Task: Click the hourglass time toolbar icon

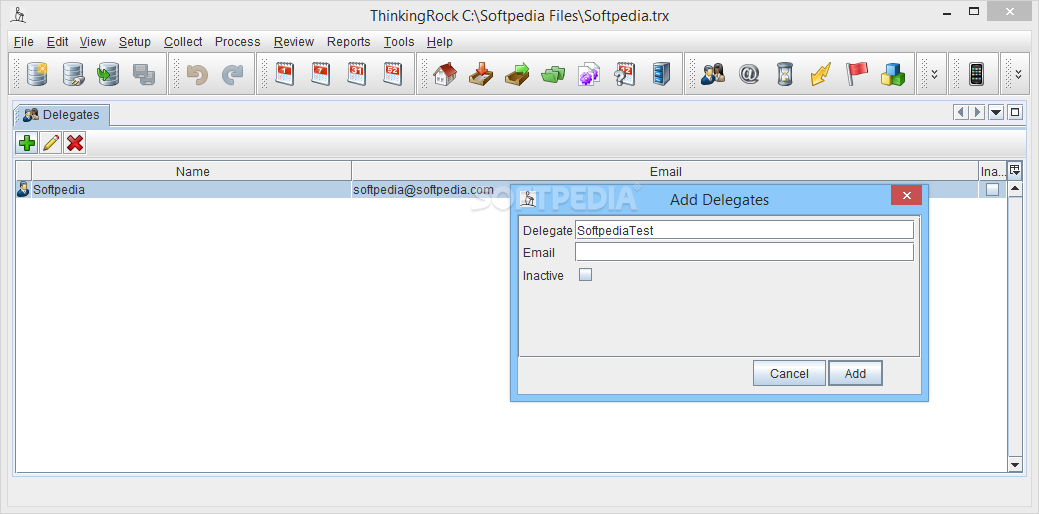Action: click(785, 74)
